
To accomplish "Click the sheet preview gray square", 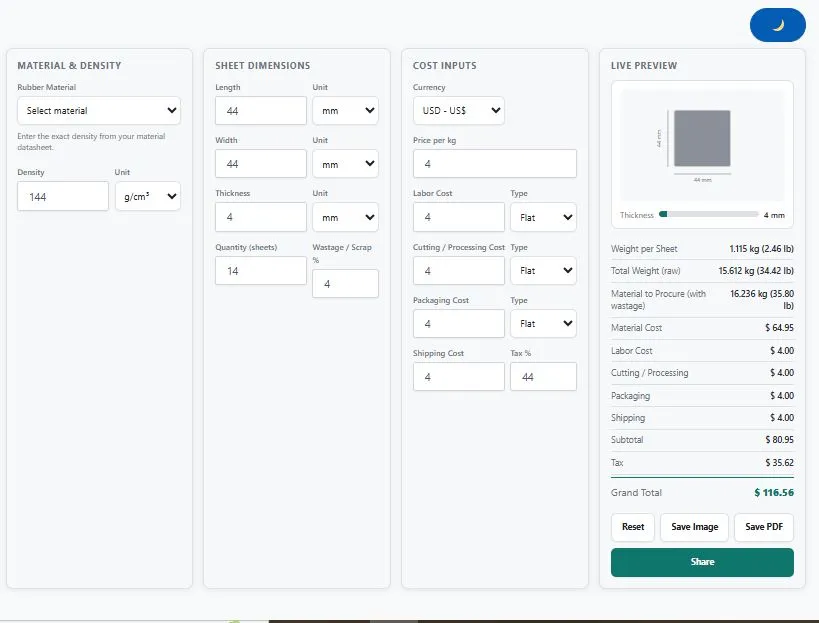I will point(702,138).
